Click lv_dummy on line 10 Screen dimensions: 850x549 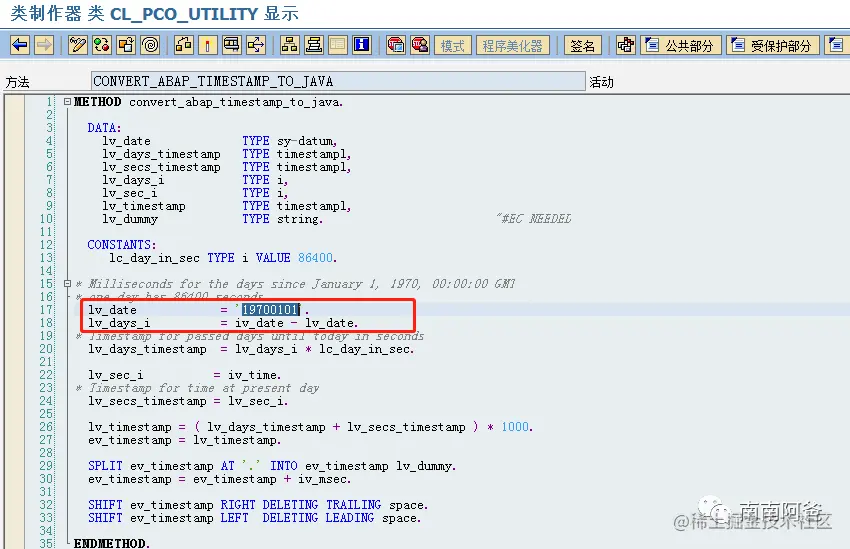coord(130,219)
